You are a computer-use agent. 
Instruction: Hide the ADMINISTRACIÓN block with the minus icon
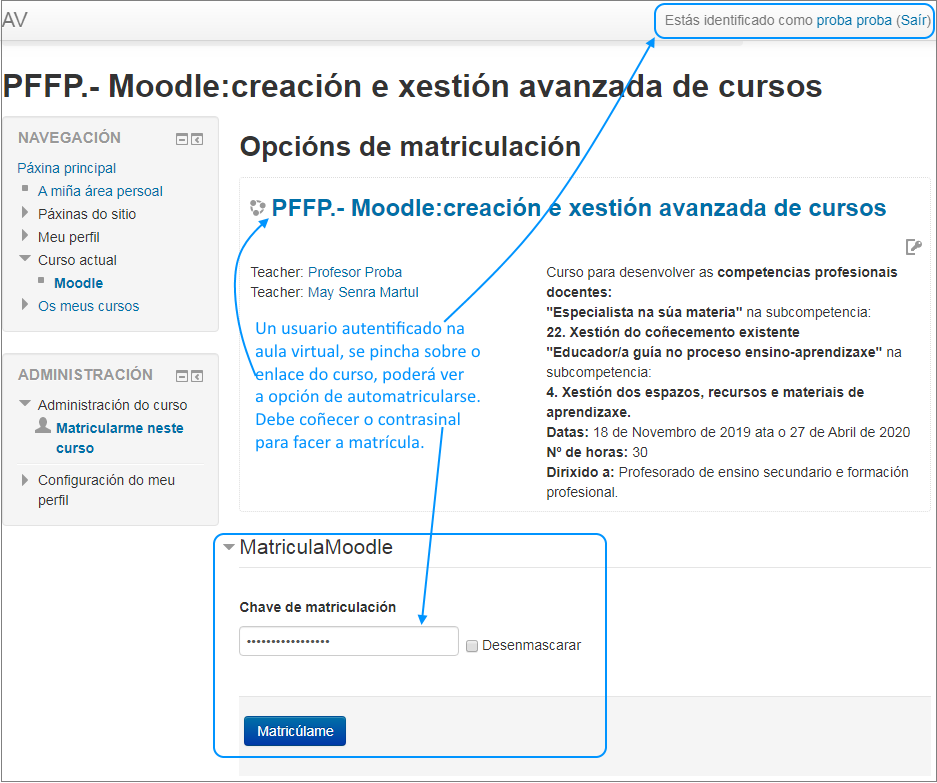[181, 376]
